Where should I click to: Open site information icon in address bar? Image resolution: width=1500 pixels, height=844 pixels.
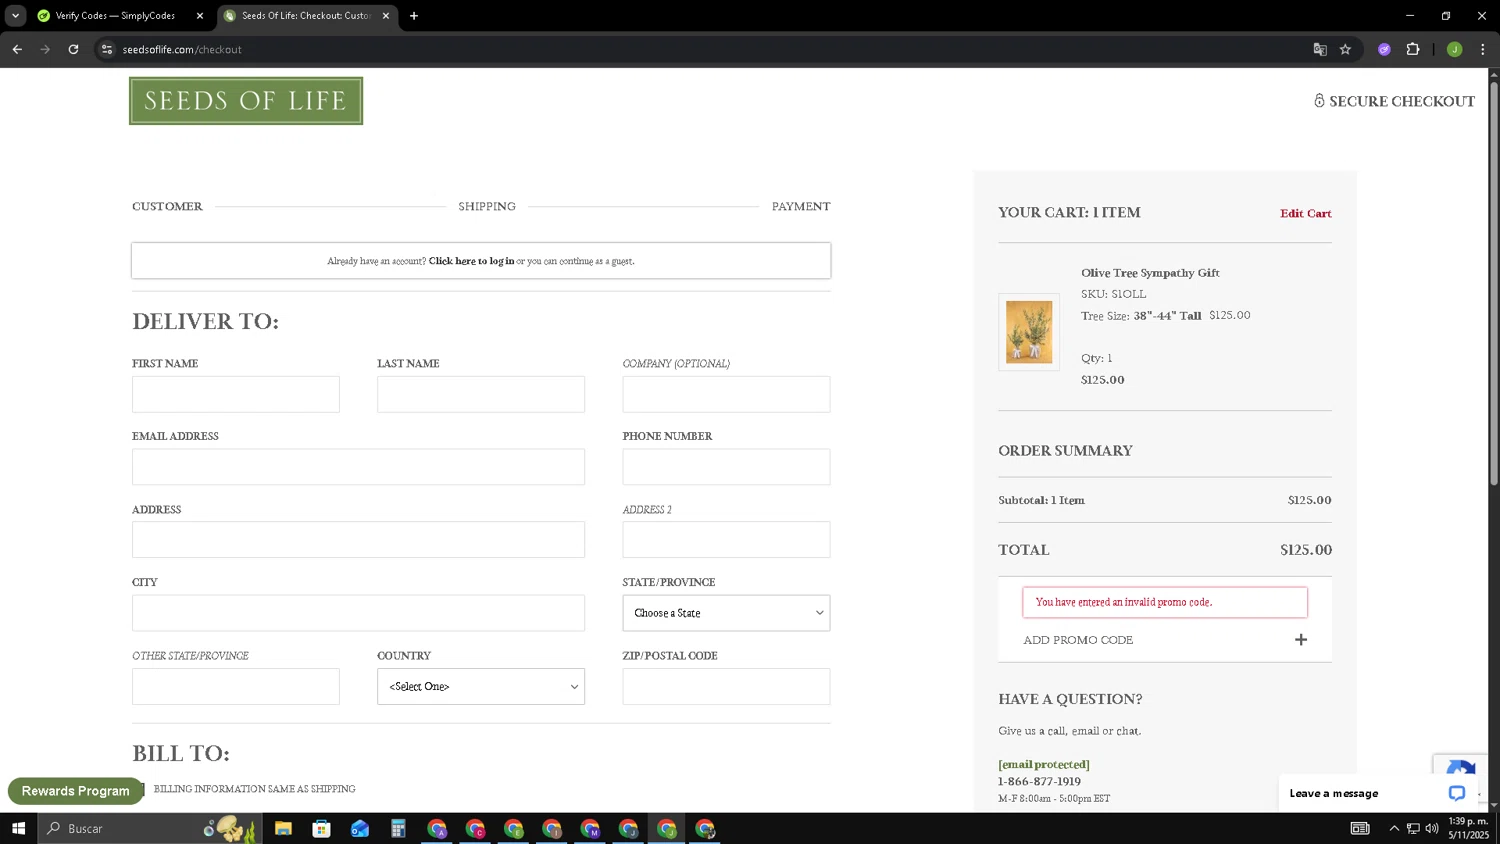coord(107,49)
